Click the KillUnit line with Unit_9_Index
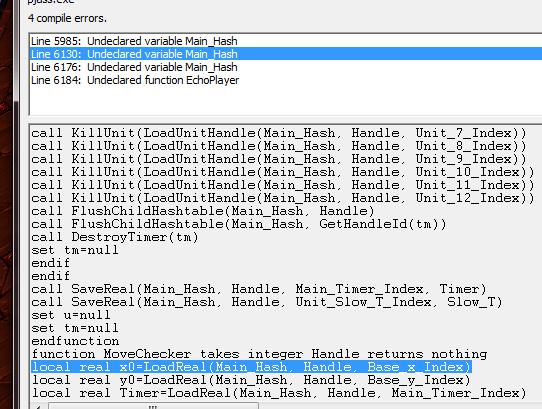Screen dimensions: 542x409 point(279,159)
